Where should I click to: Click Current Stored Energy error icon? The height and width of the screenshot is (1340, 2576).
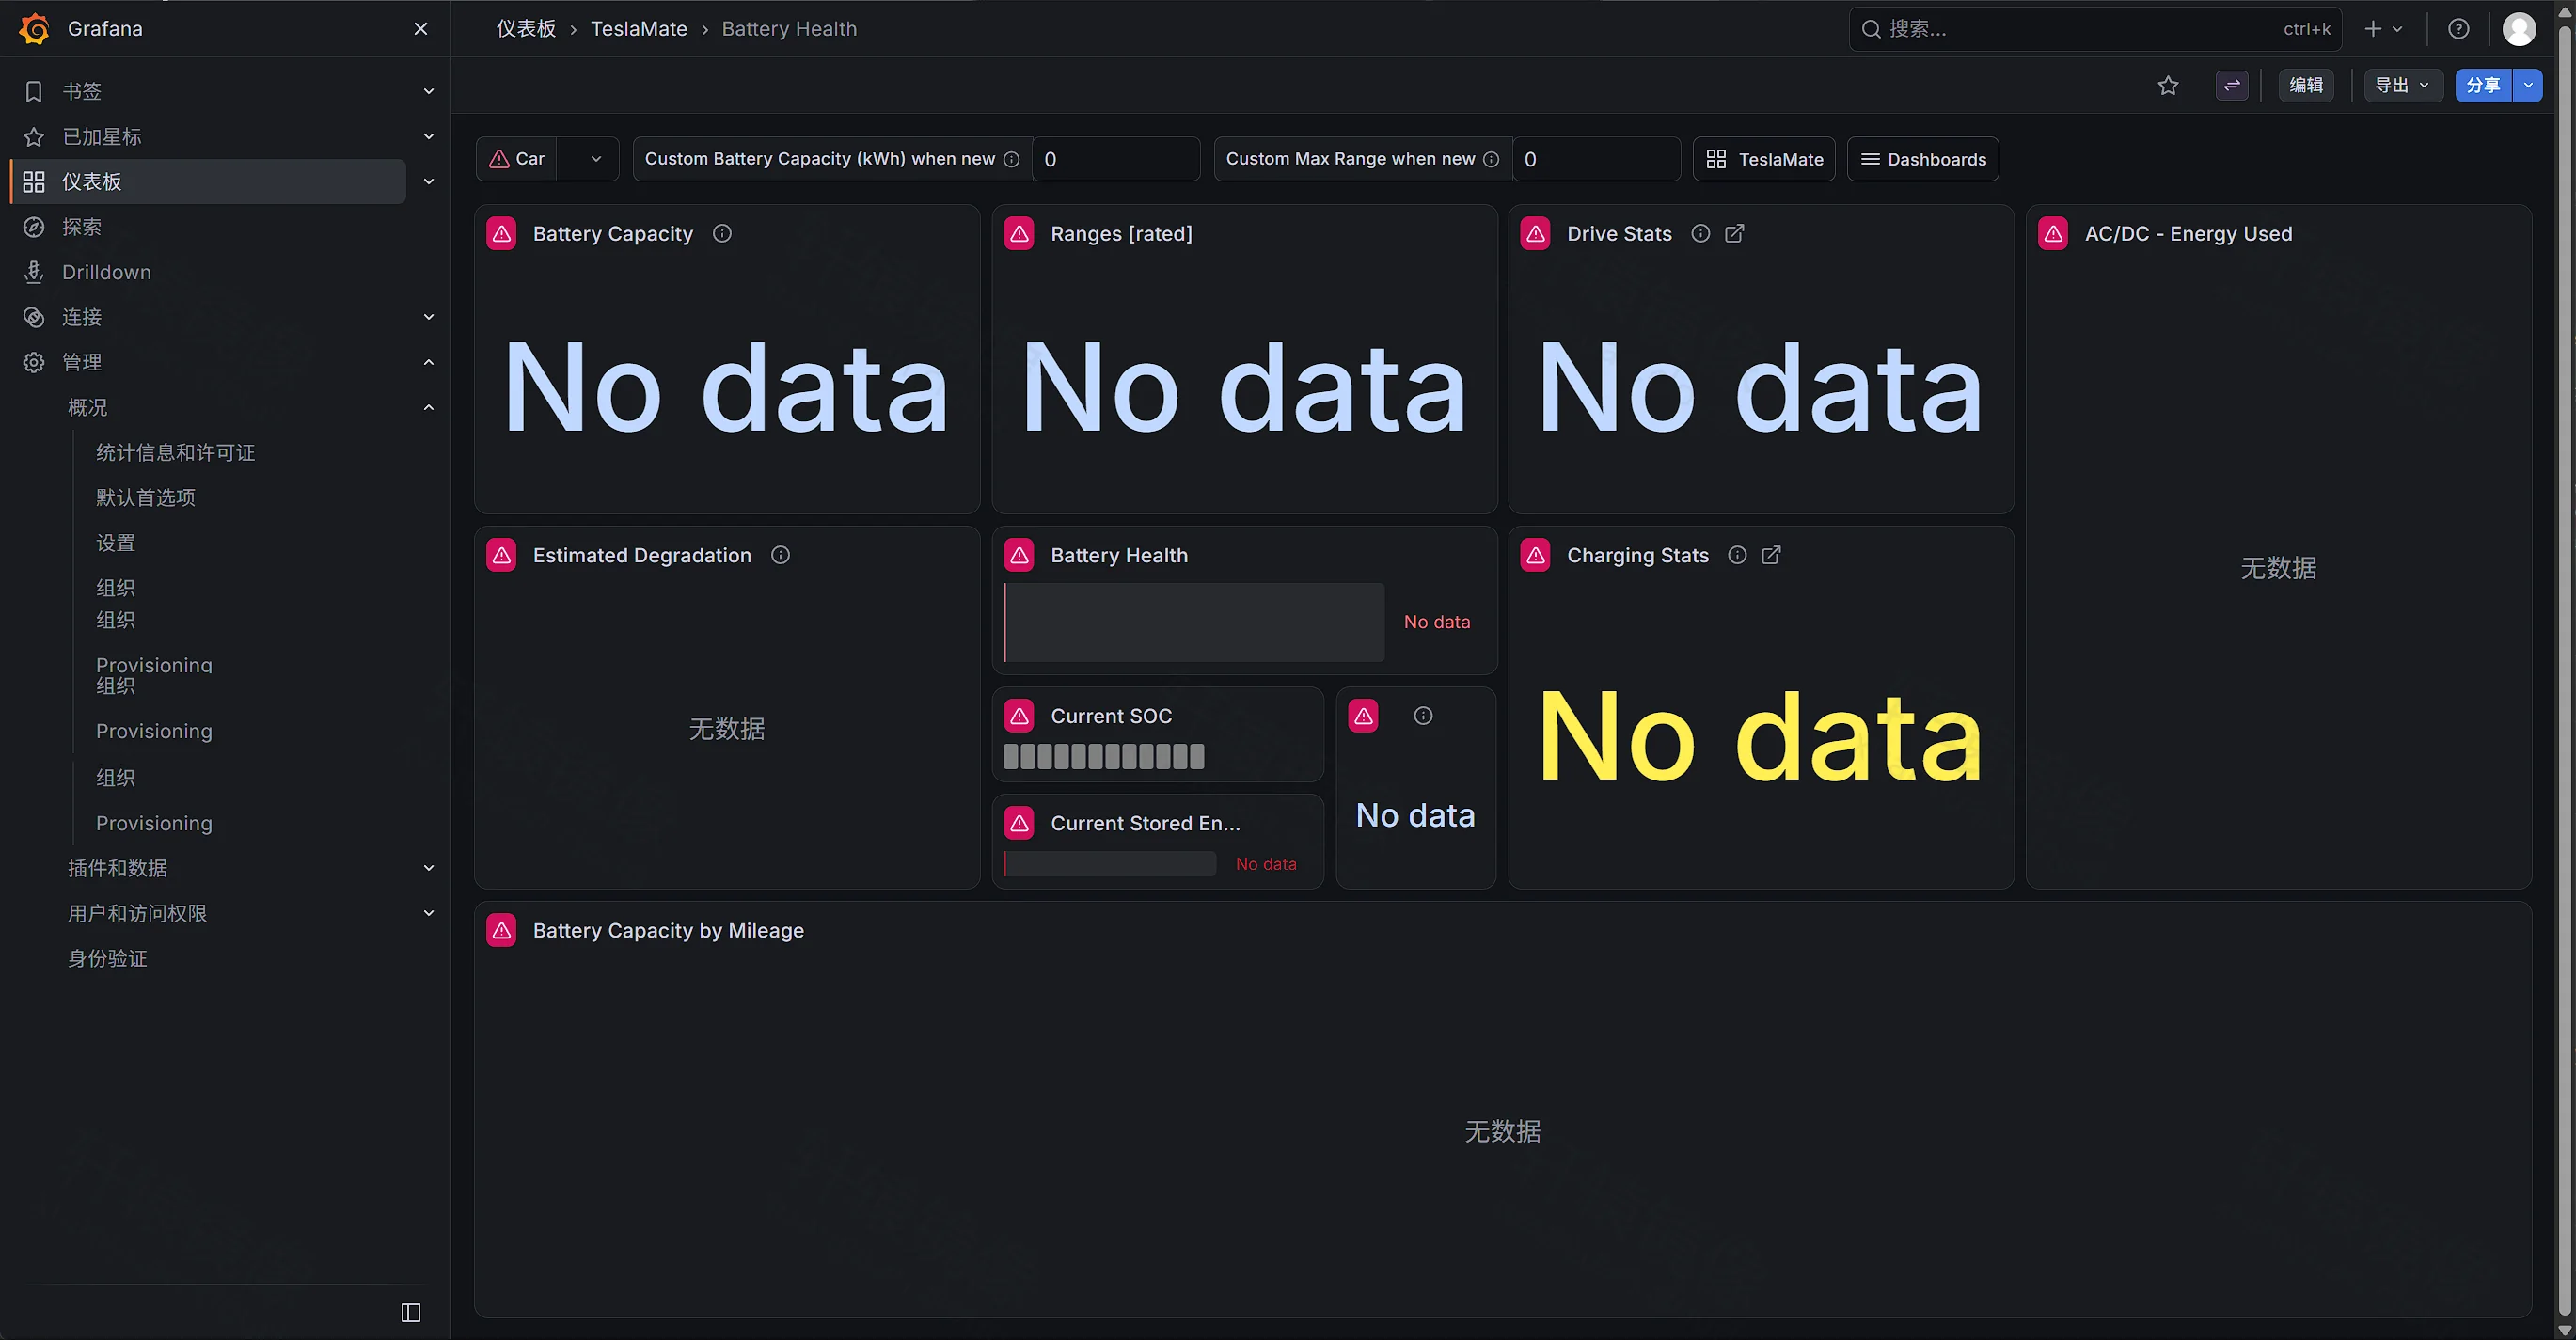1019,823
